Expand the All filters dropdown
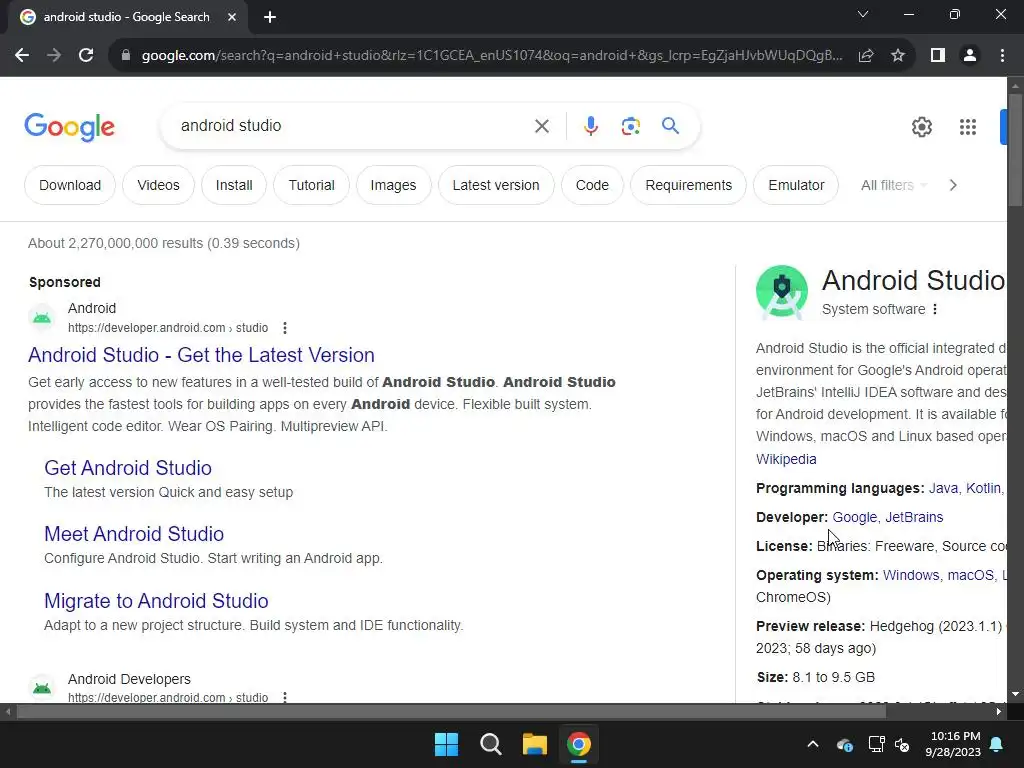Screen dimensions: 1024x768 pos(894,185)
